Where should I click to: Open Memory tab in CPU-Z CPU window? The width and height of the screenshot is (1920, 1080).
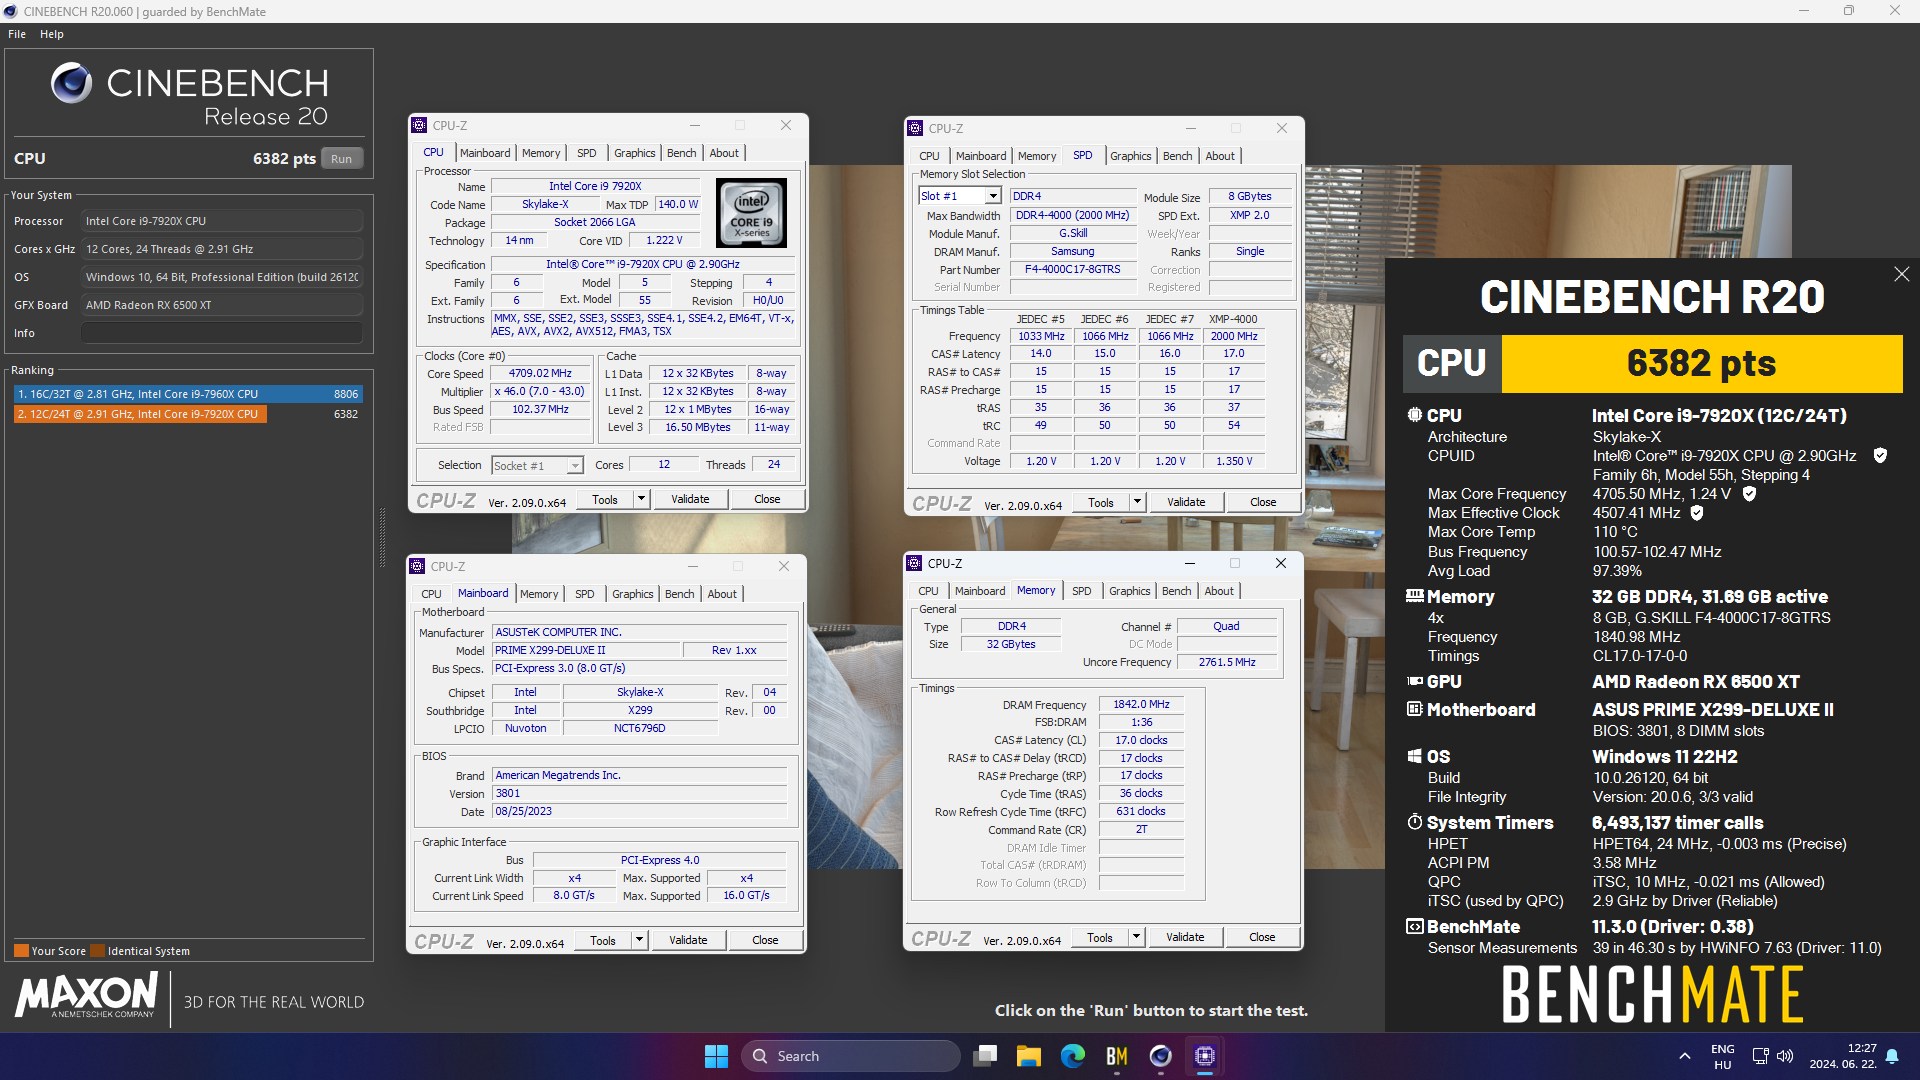pyautogui.click(x=541, y=153)
